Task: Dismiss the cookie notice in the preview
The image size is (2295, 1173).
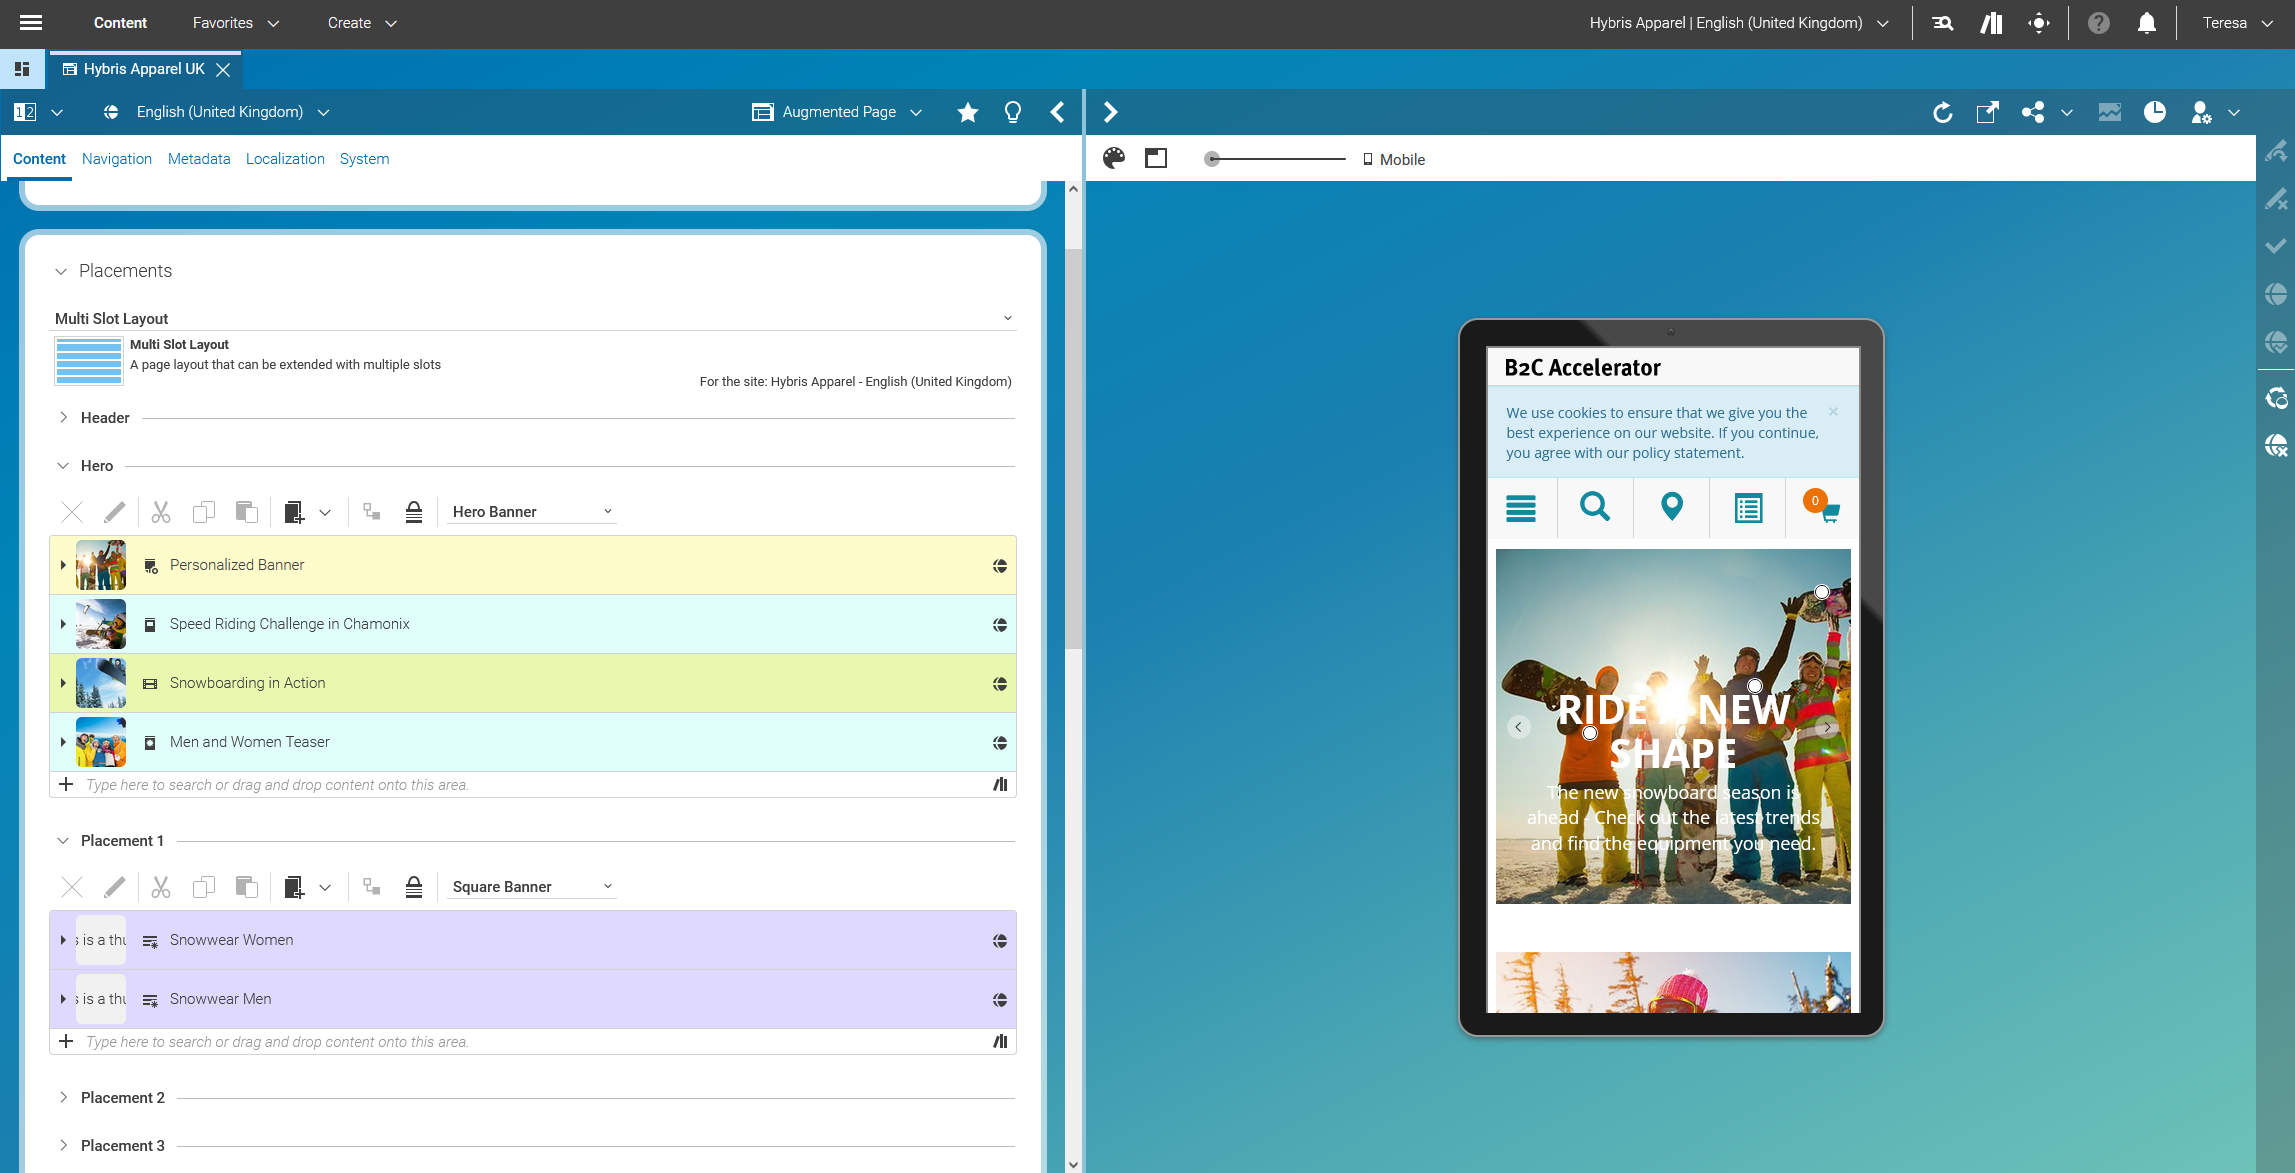Action: click(1833, 411)
